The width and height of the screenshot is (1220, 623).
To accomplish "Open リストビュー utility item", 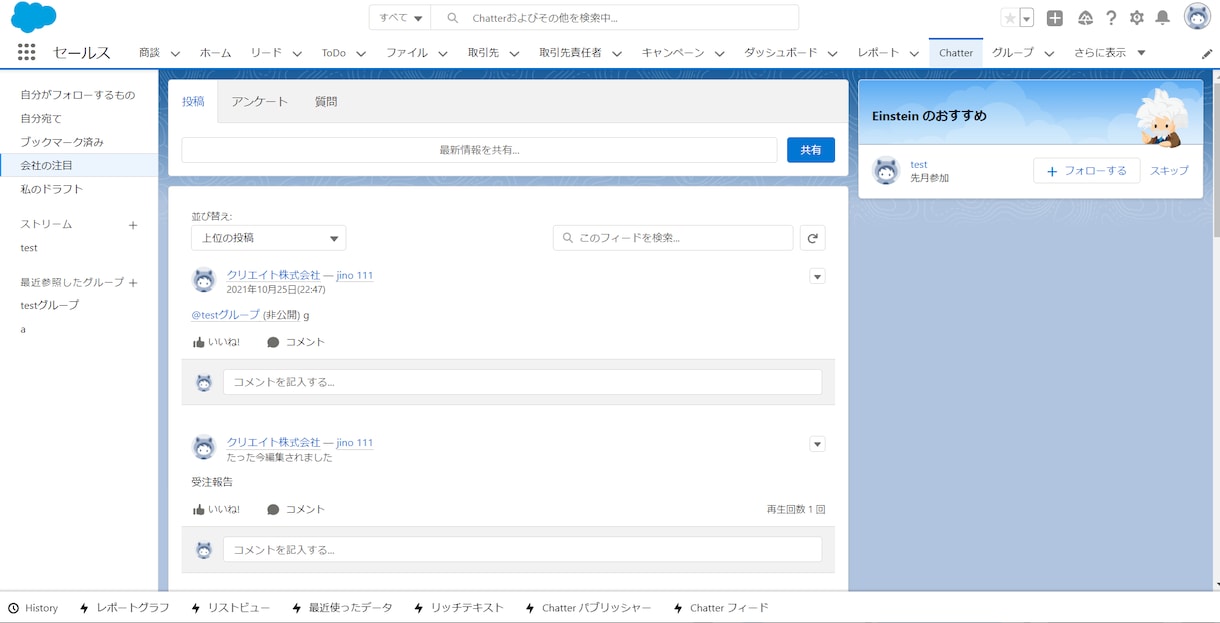I will coord(230,608).
